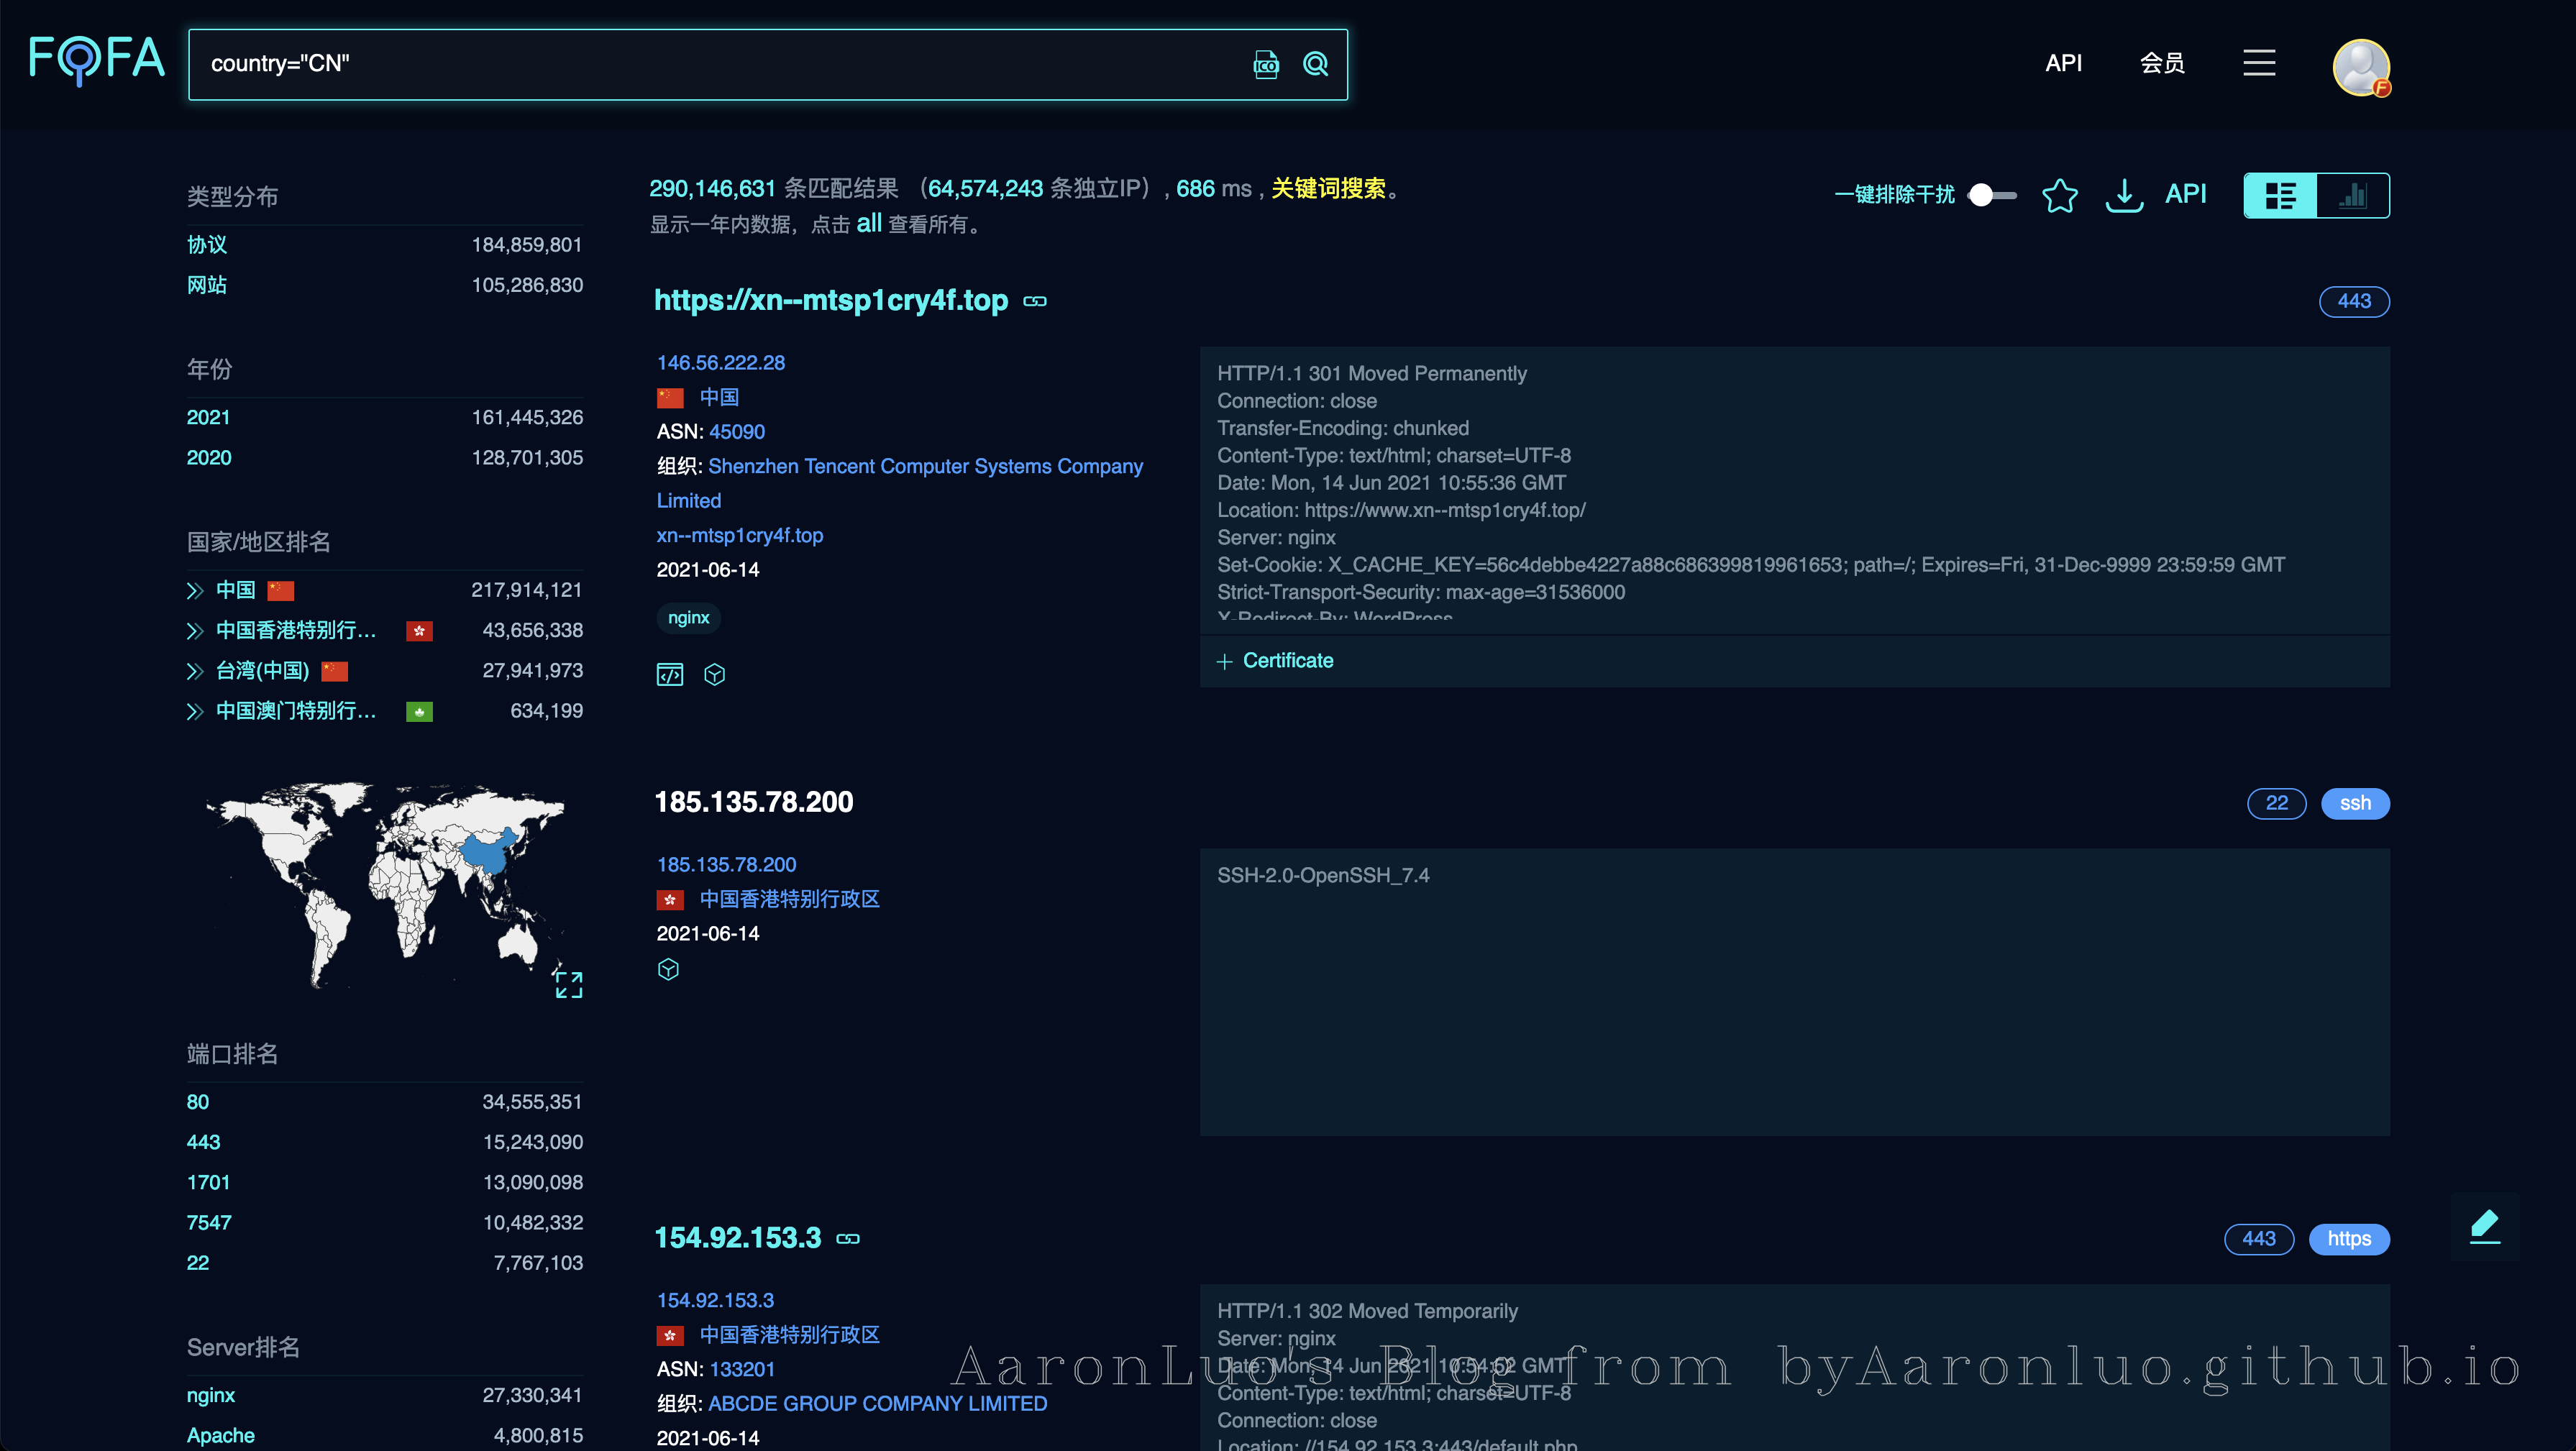Screen dimensions: 2576x1451
Task: Click the ICO icon search button
Action: (1265, 65)
